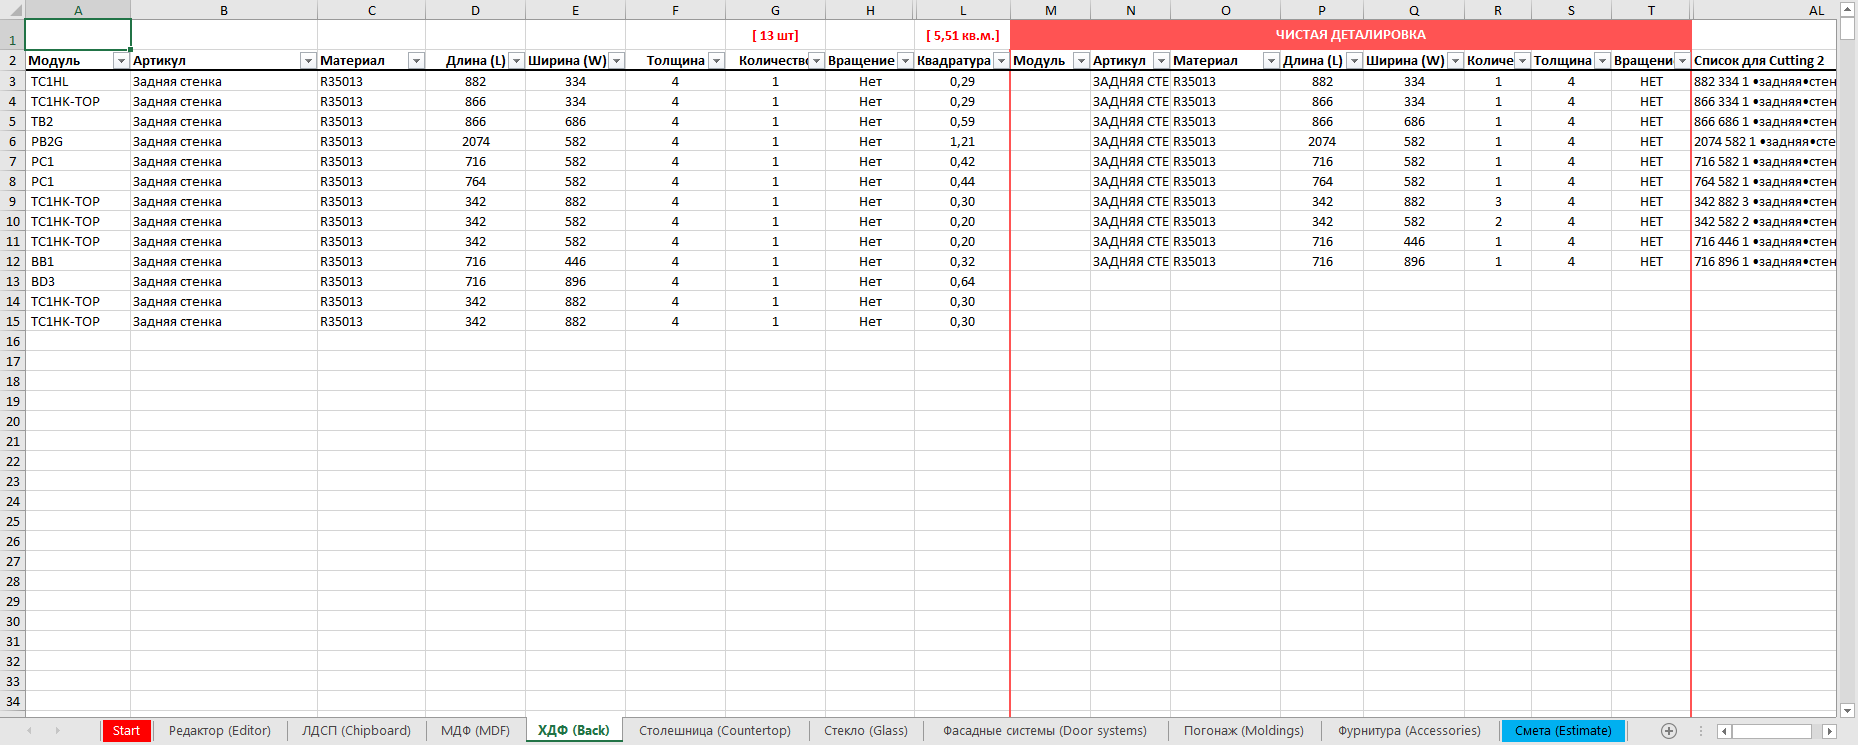The image size is (1858, 745).
Task: Click the Select All corner triangle
Action: click(x=12, y=10)
